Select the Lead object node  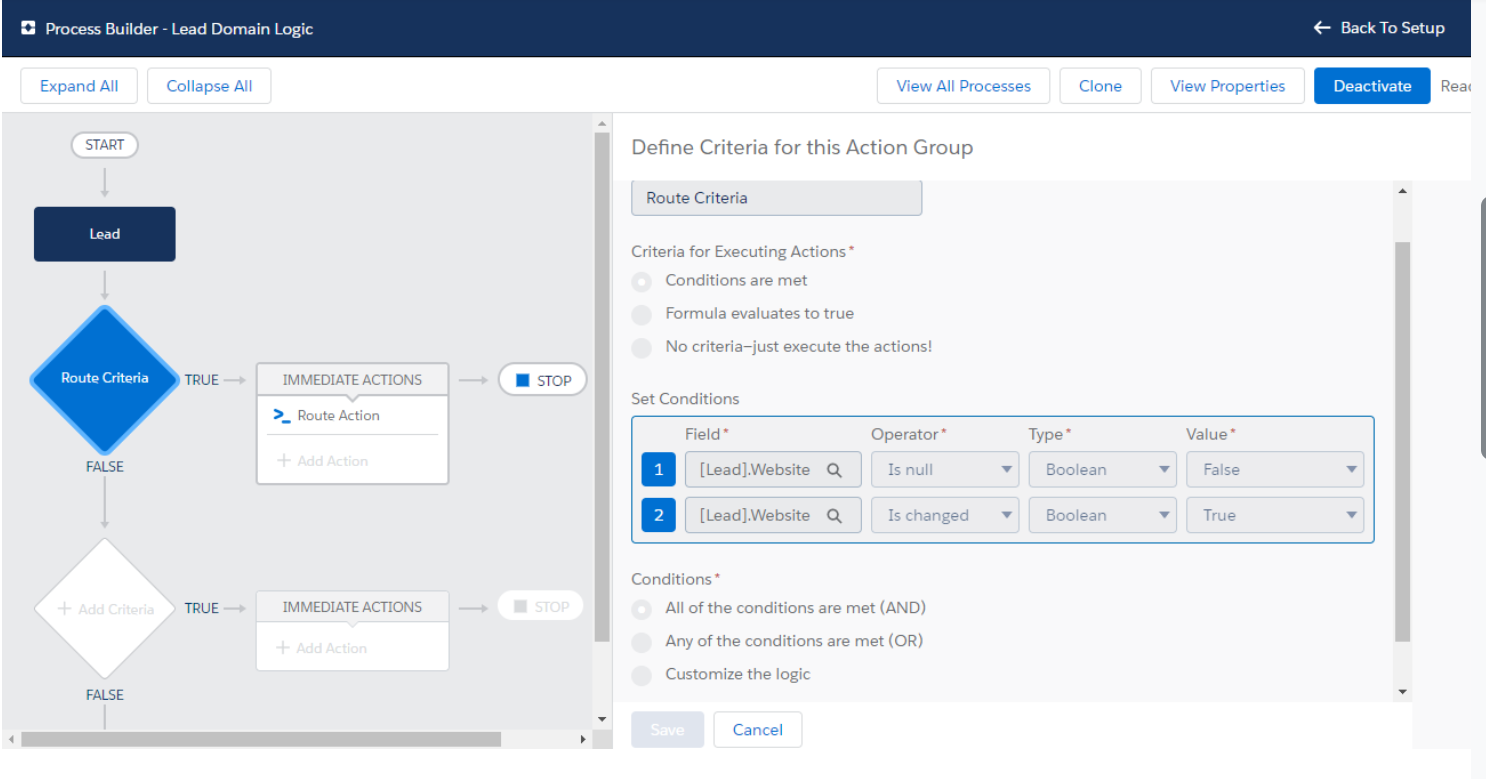105,234
